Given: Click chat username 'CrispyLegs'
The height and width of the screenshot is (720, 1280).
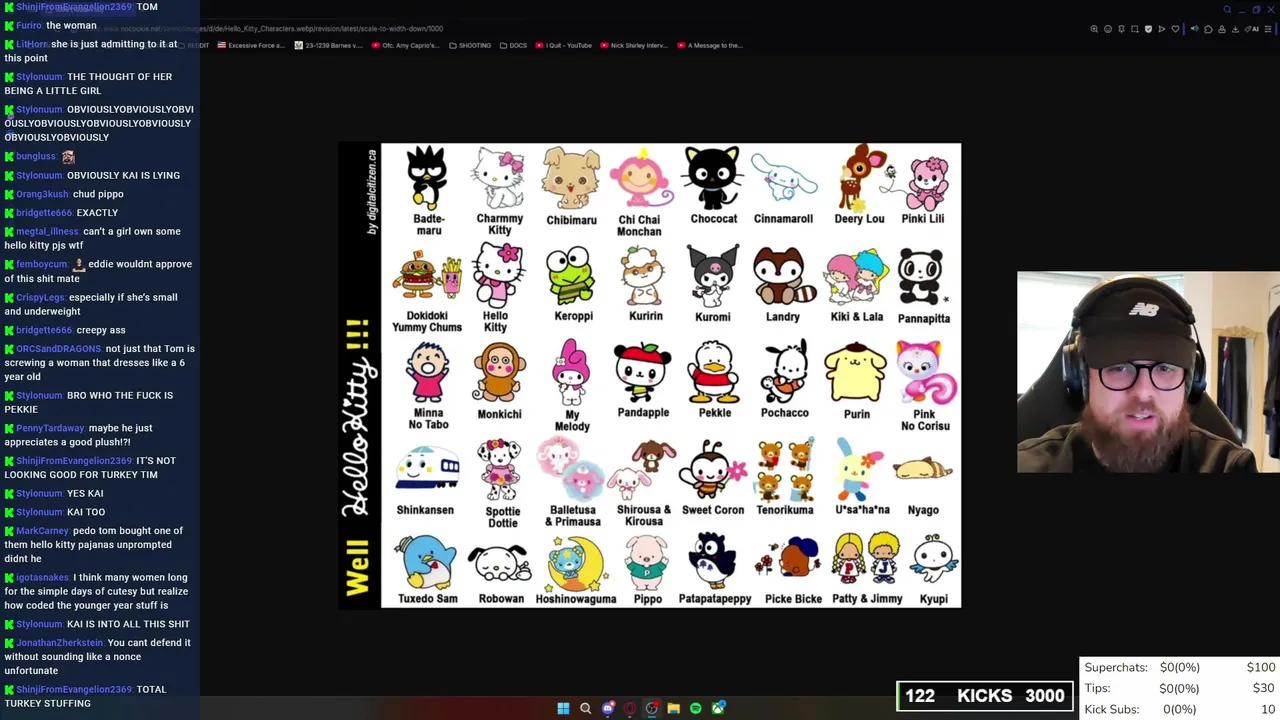Looking at the screenshot, I should pos(40,297).
